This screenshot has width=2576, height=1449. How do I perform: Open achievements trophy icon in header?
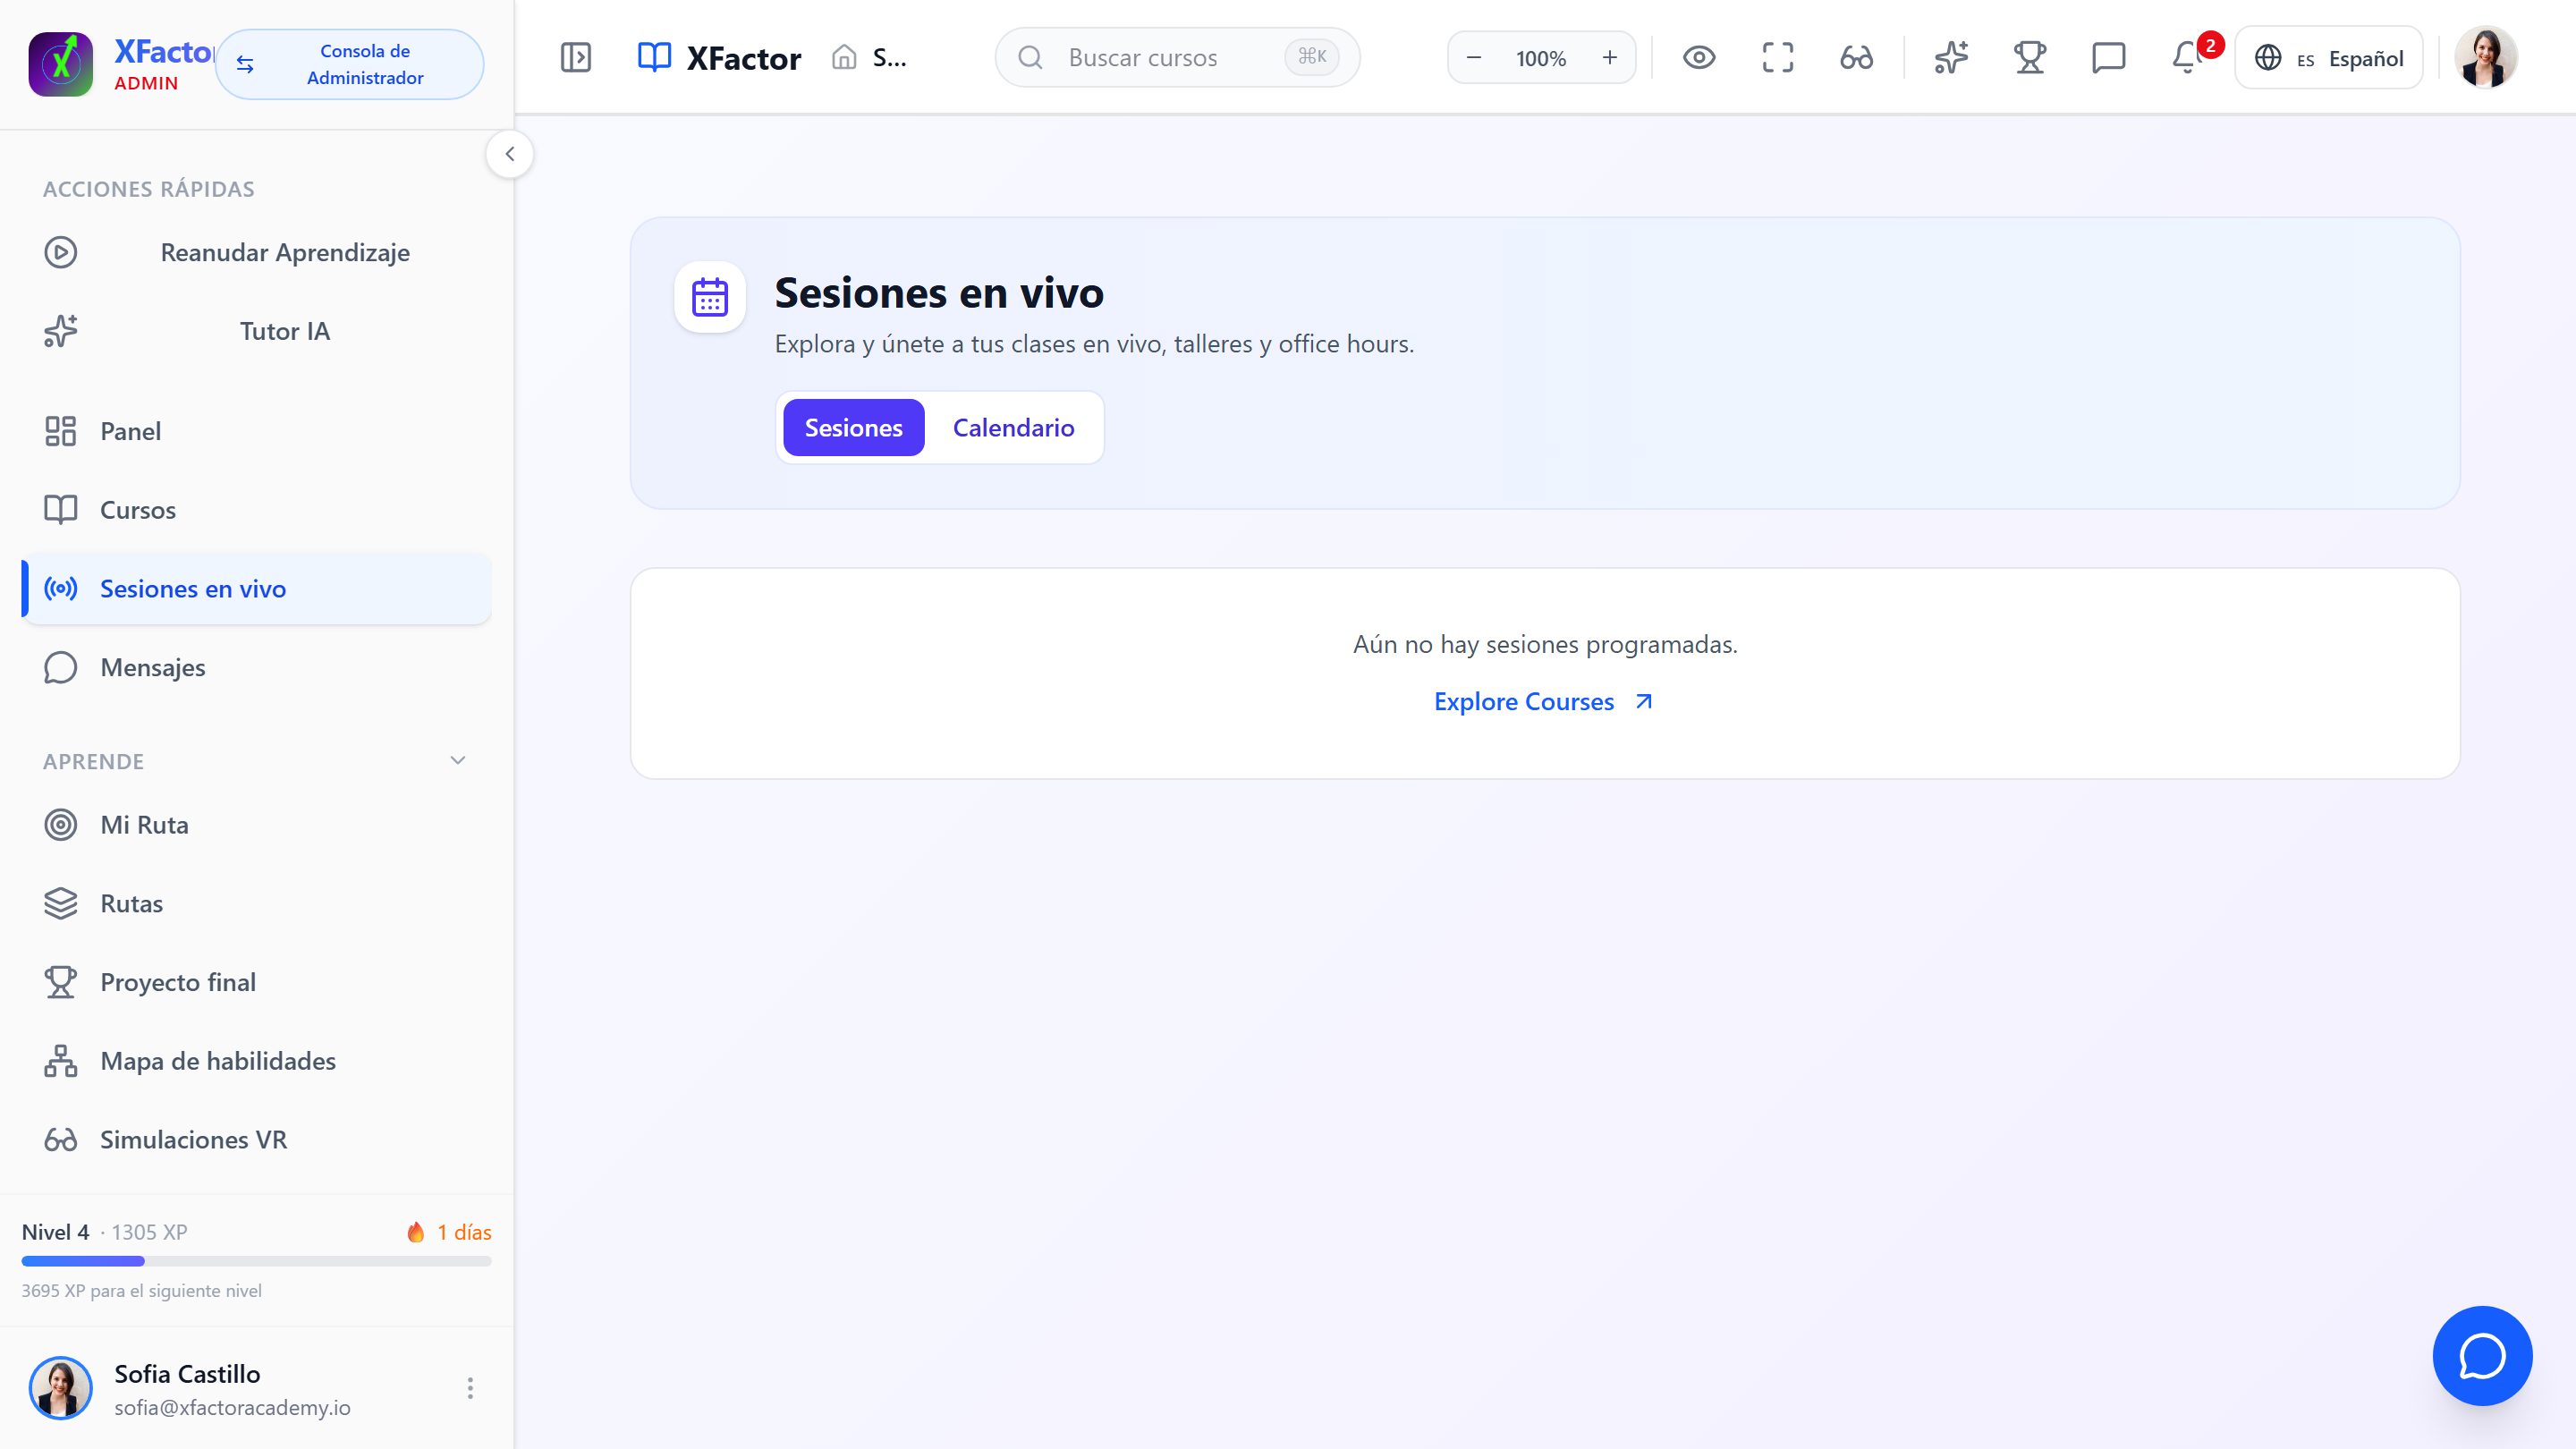coord(2030,58)
